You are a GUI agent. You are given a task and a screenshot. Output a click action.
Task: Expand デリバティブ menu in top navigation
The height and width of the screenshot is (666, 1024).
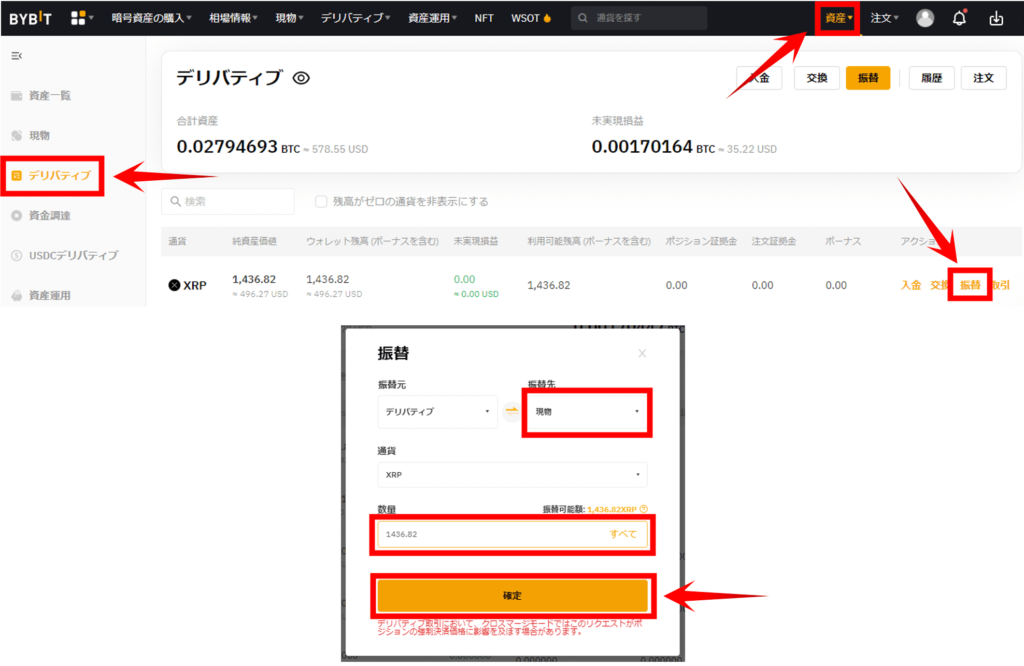(x=355, y=18)
